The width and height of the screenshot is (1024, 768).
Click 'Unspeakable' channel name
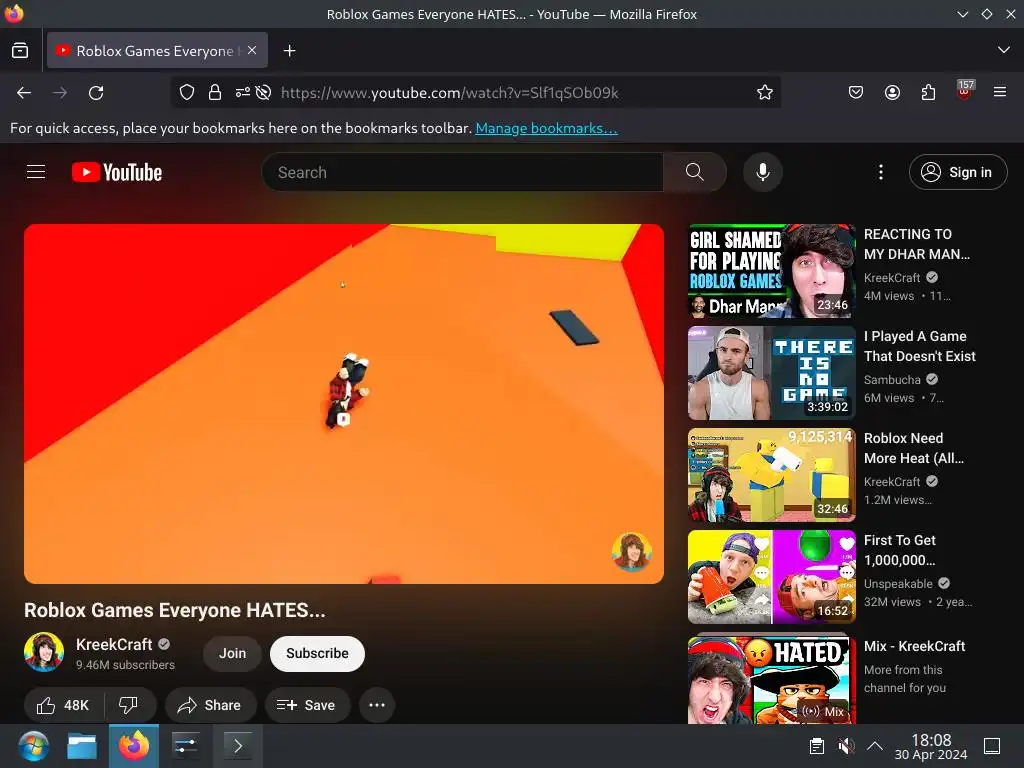point(898,584)
